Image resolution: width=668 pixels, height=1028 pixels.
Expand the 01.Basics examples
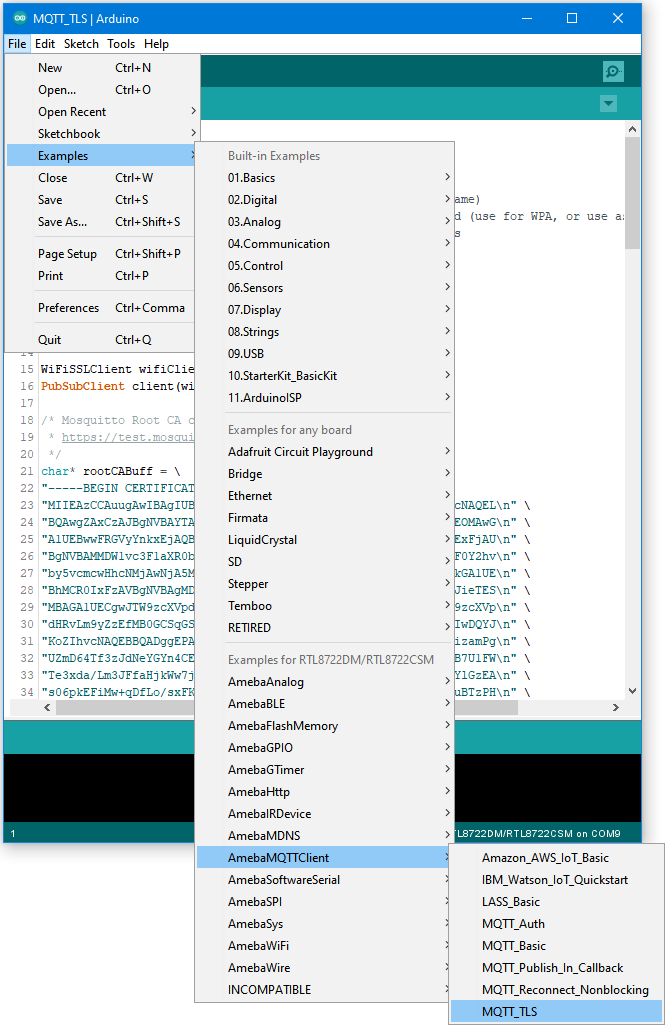tap(324, 178)
